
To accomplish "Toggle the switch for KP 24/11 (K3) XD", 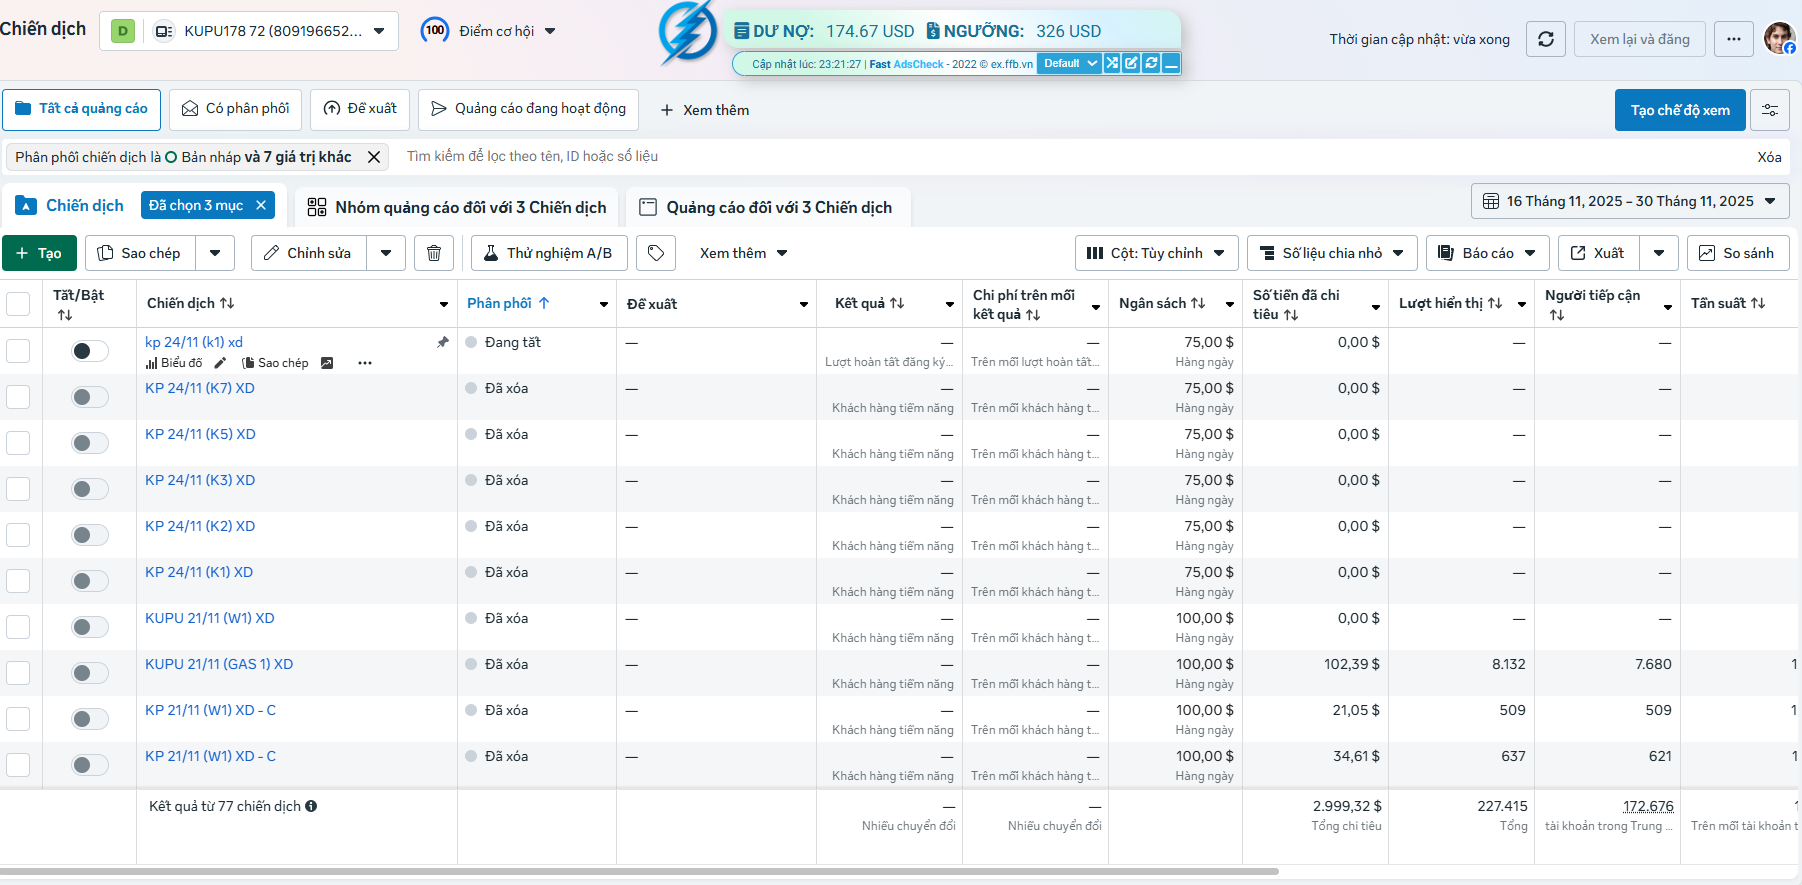I will [90, 489].
